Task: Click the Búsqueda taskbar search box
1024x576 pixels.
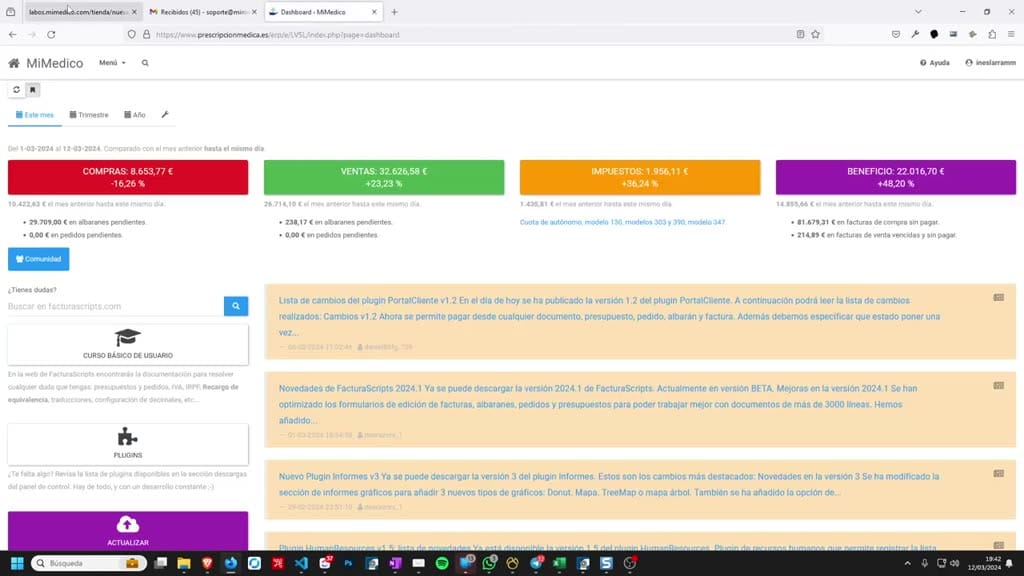Action: pyautogui.click(x=88, y=563)
